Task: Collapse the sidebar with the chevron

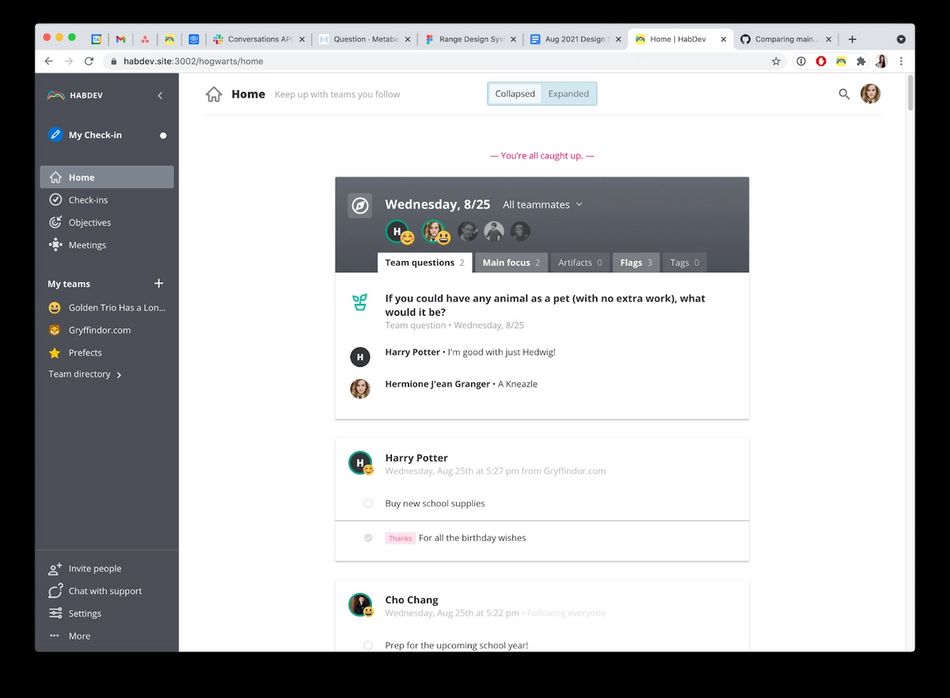Action: coord(160,95)
